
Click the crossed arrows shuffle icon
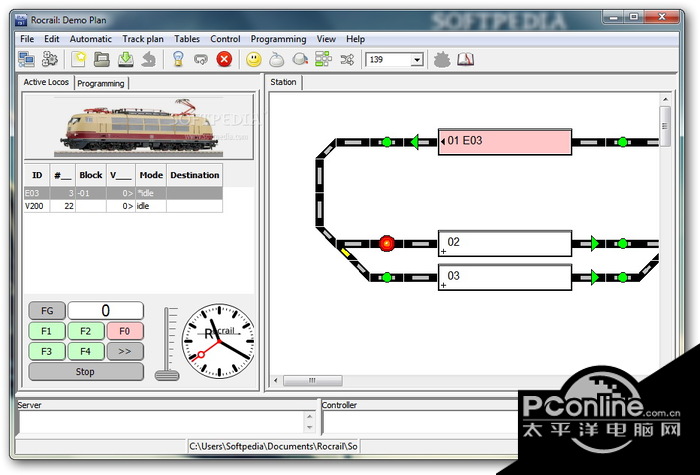pos(347,59)
